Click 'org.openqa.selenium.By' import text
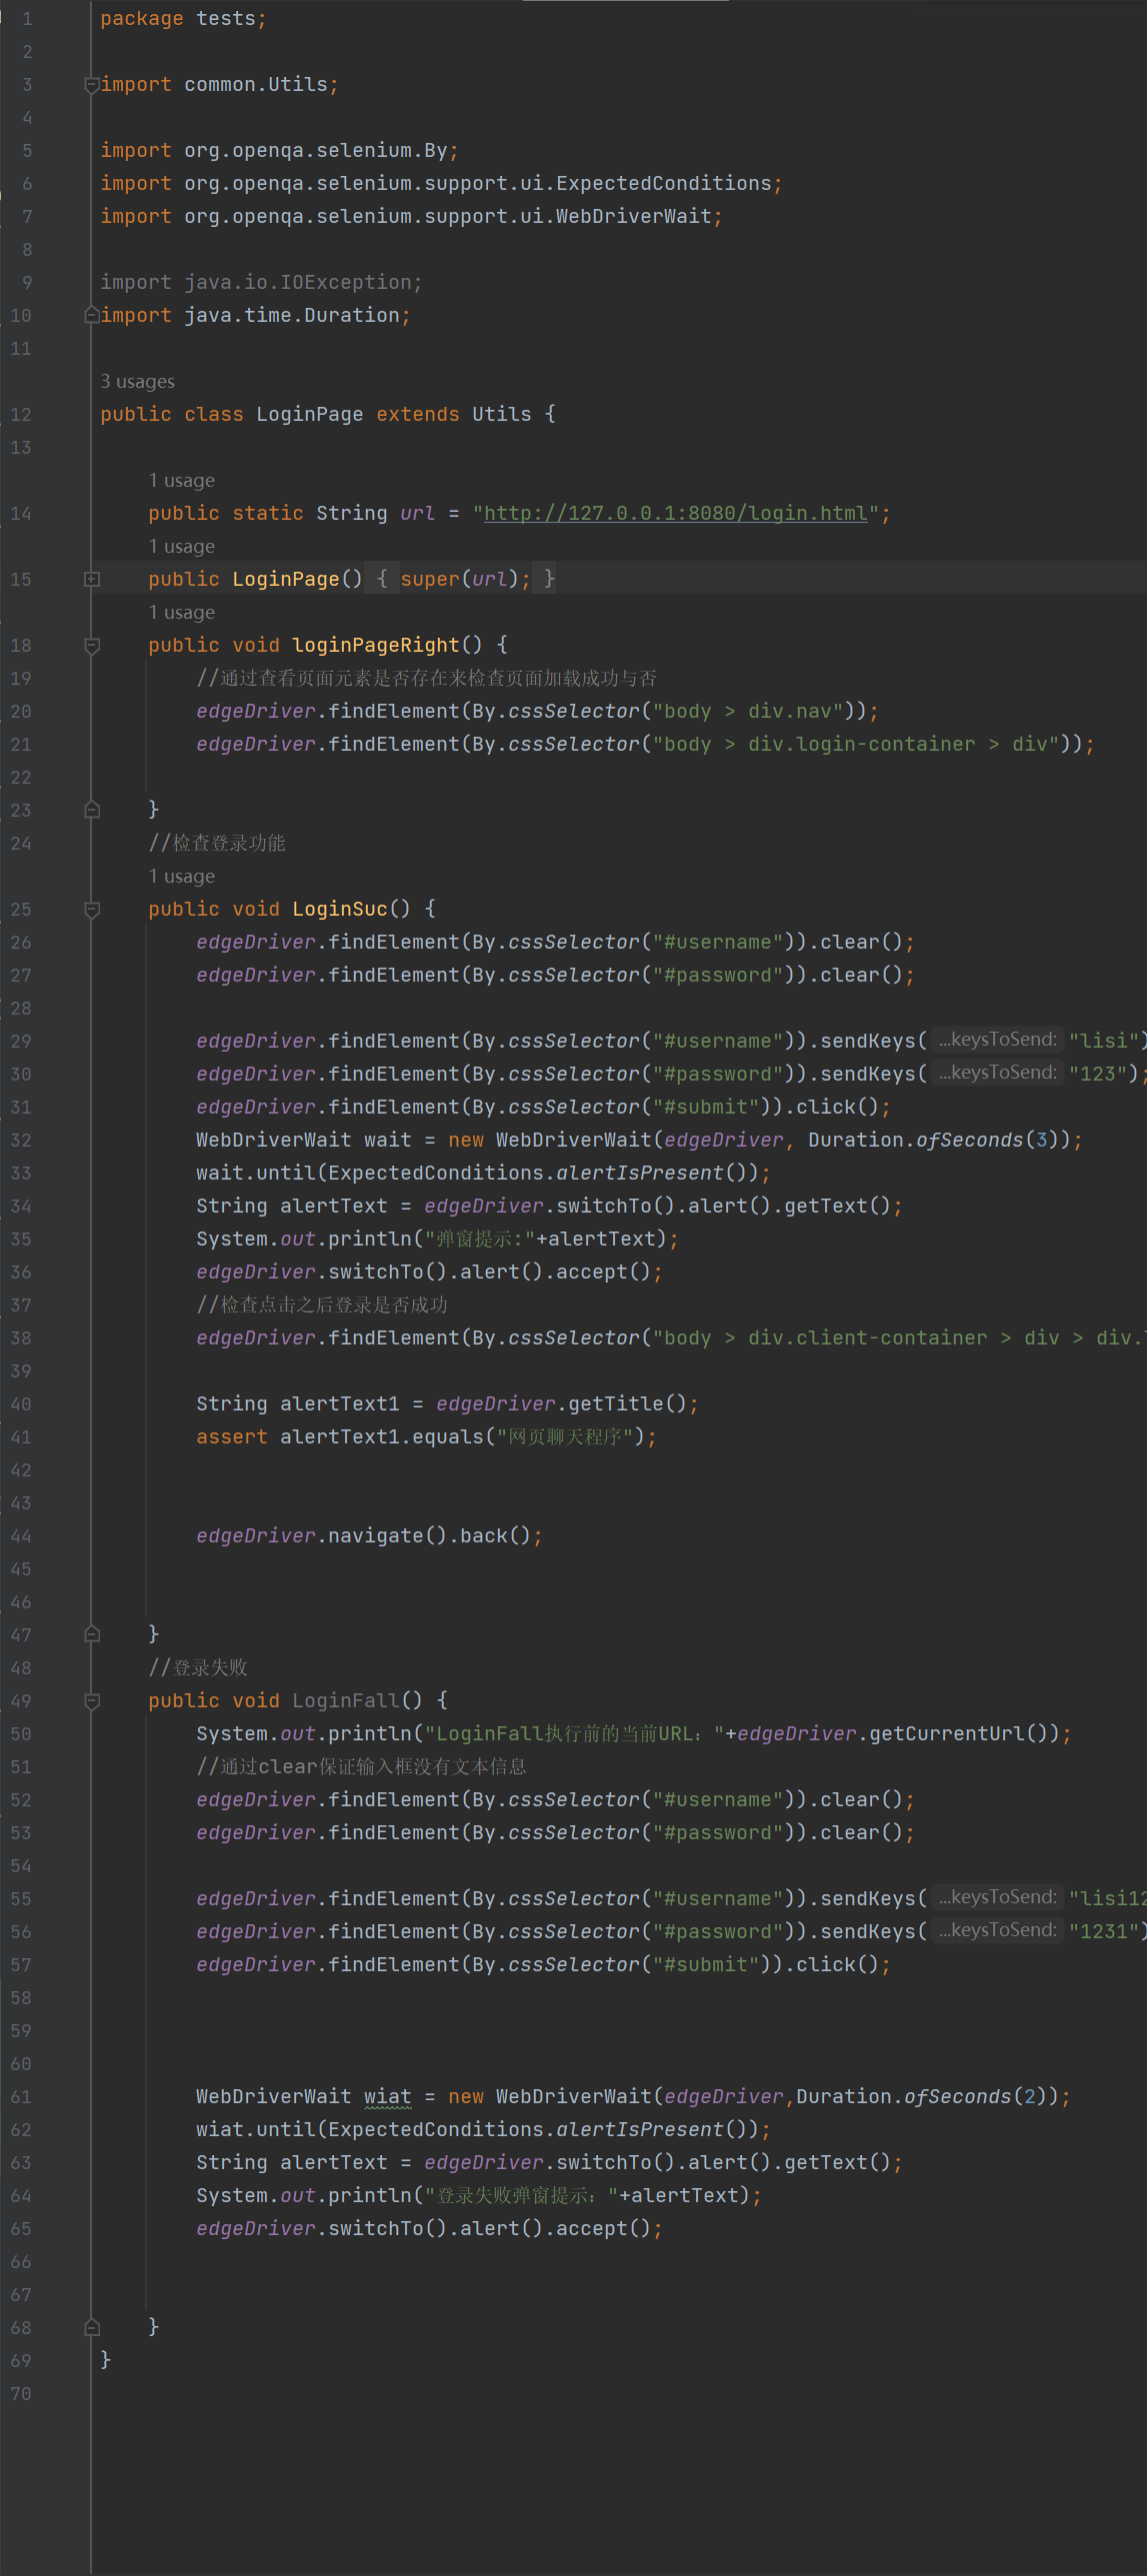1147x2576 pixels. (x=316, y=150)
